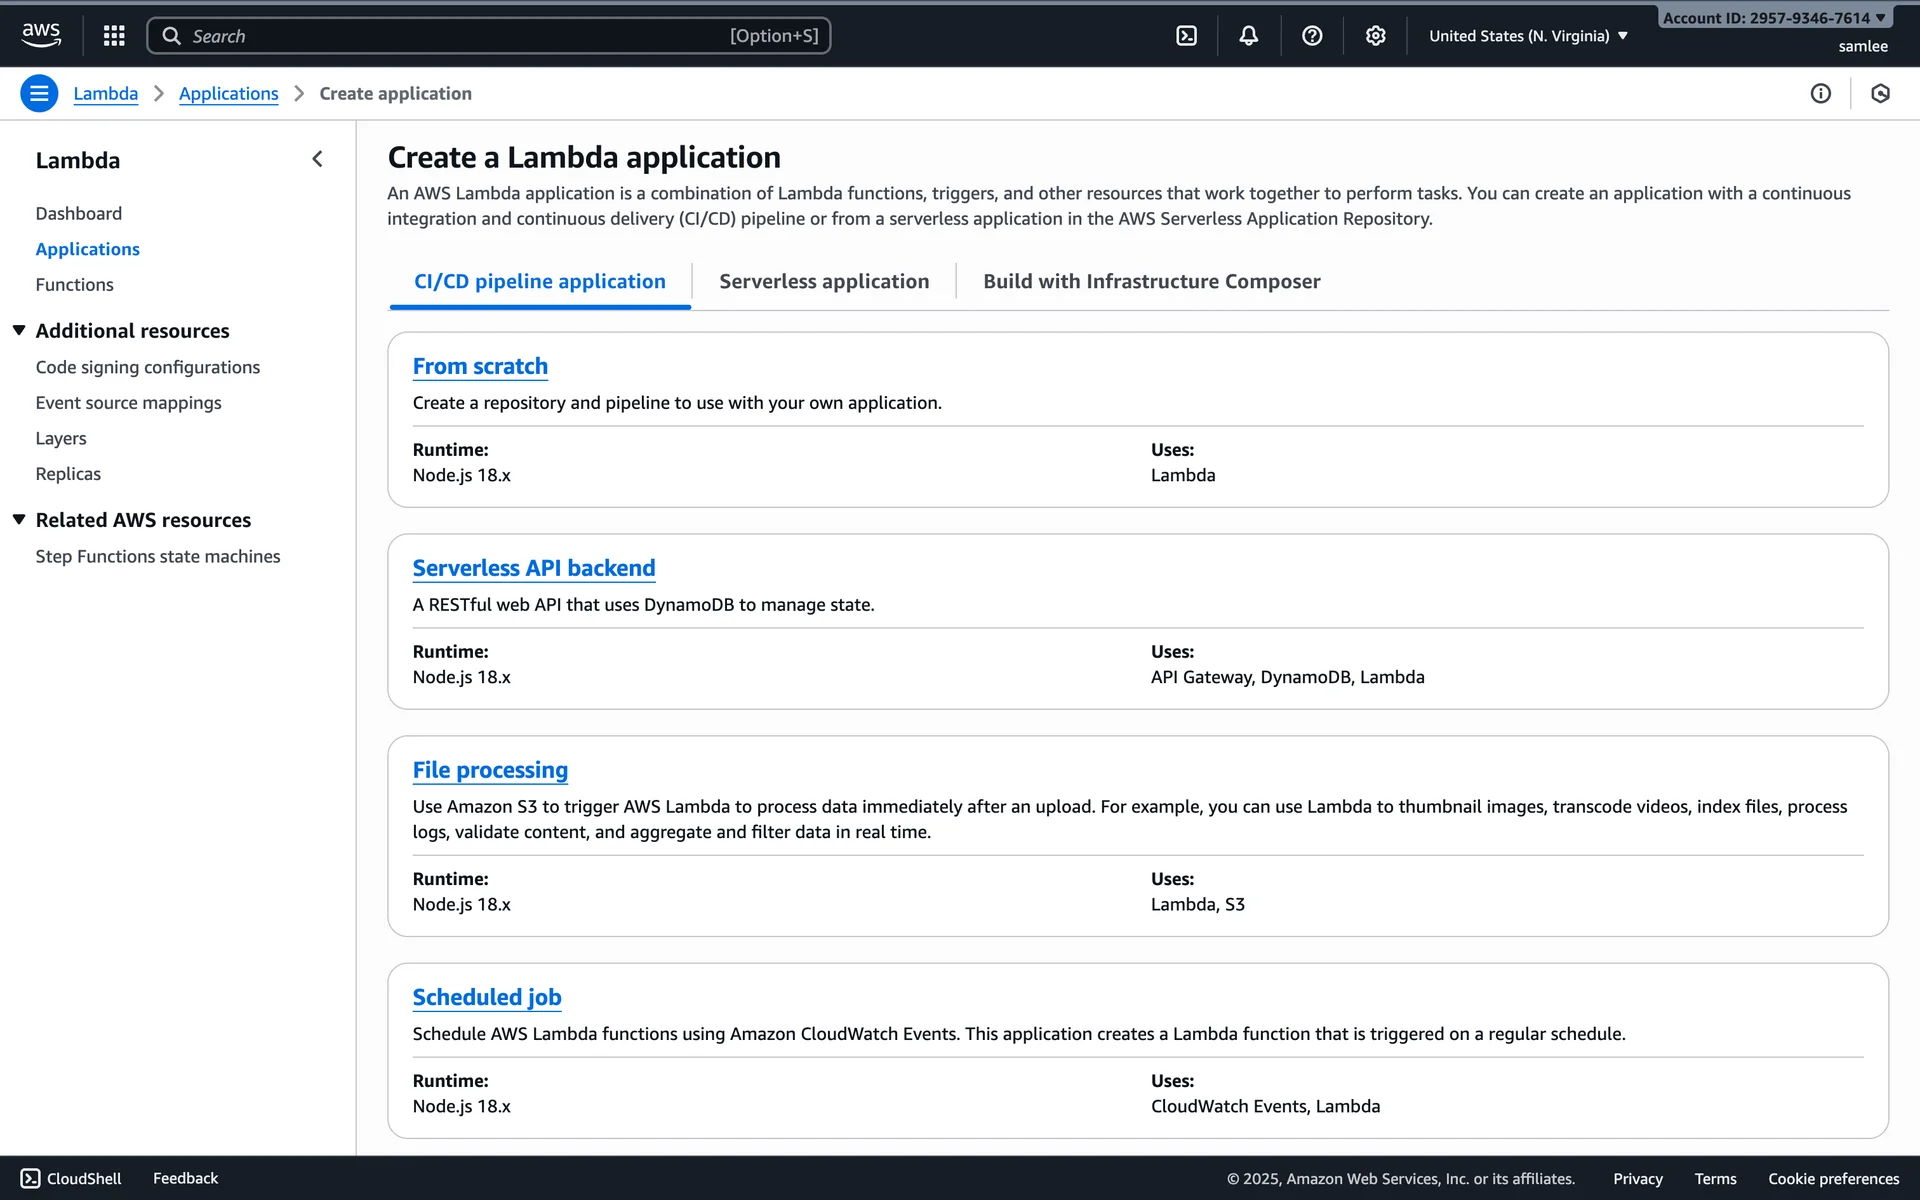Collapse the Related AWS resources section

(x=19, y=519)
